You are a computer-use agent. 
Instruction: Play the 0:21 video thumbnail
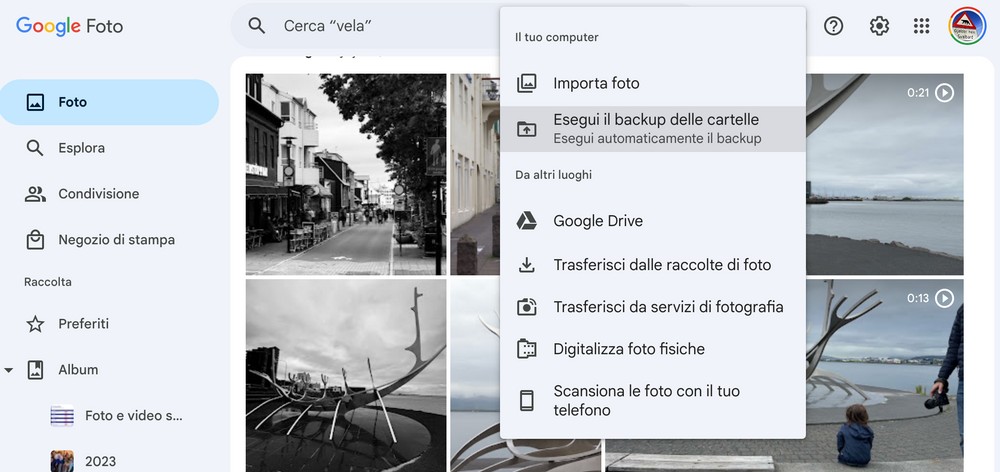(884, 174)
